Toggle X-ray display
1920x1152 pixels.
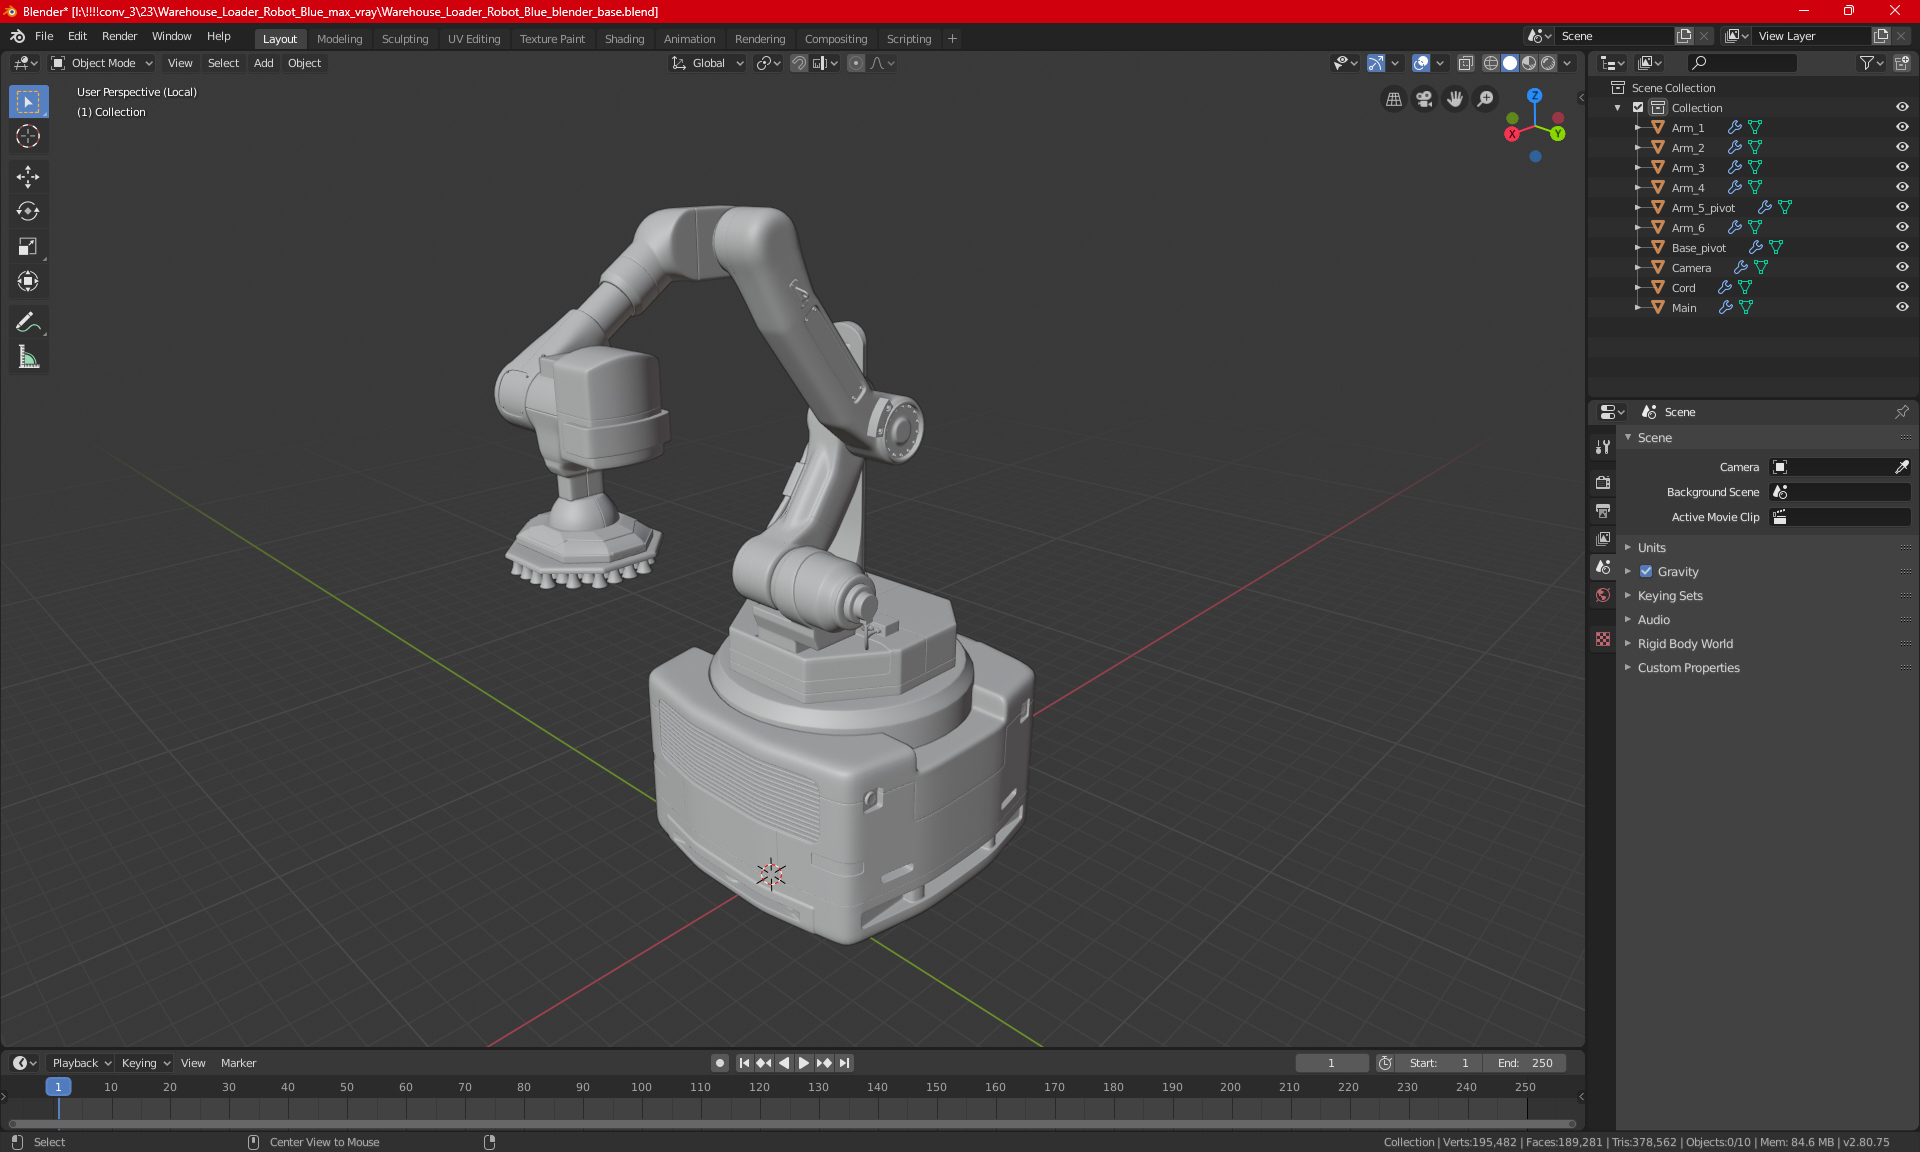click(1465, 63)
